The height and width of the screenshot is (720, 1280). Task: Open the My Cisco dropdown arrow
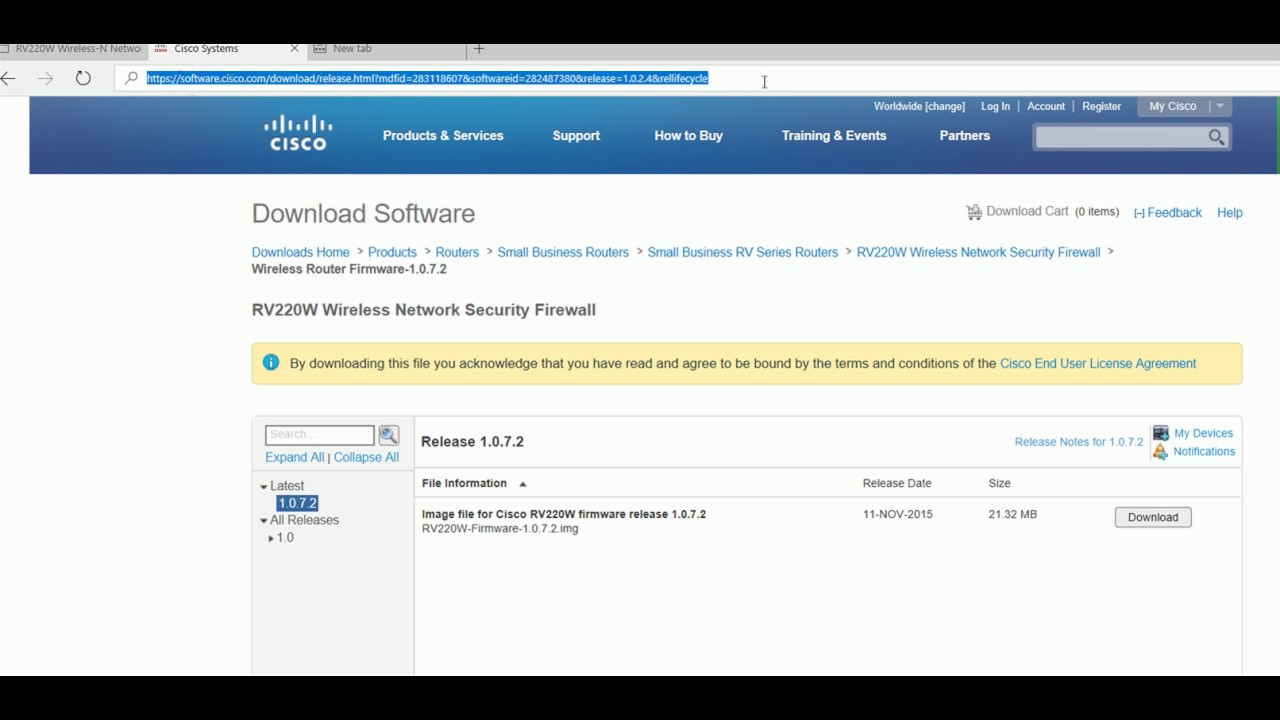(x=1220, y=106)
